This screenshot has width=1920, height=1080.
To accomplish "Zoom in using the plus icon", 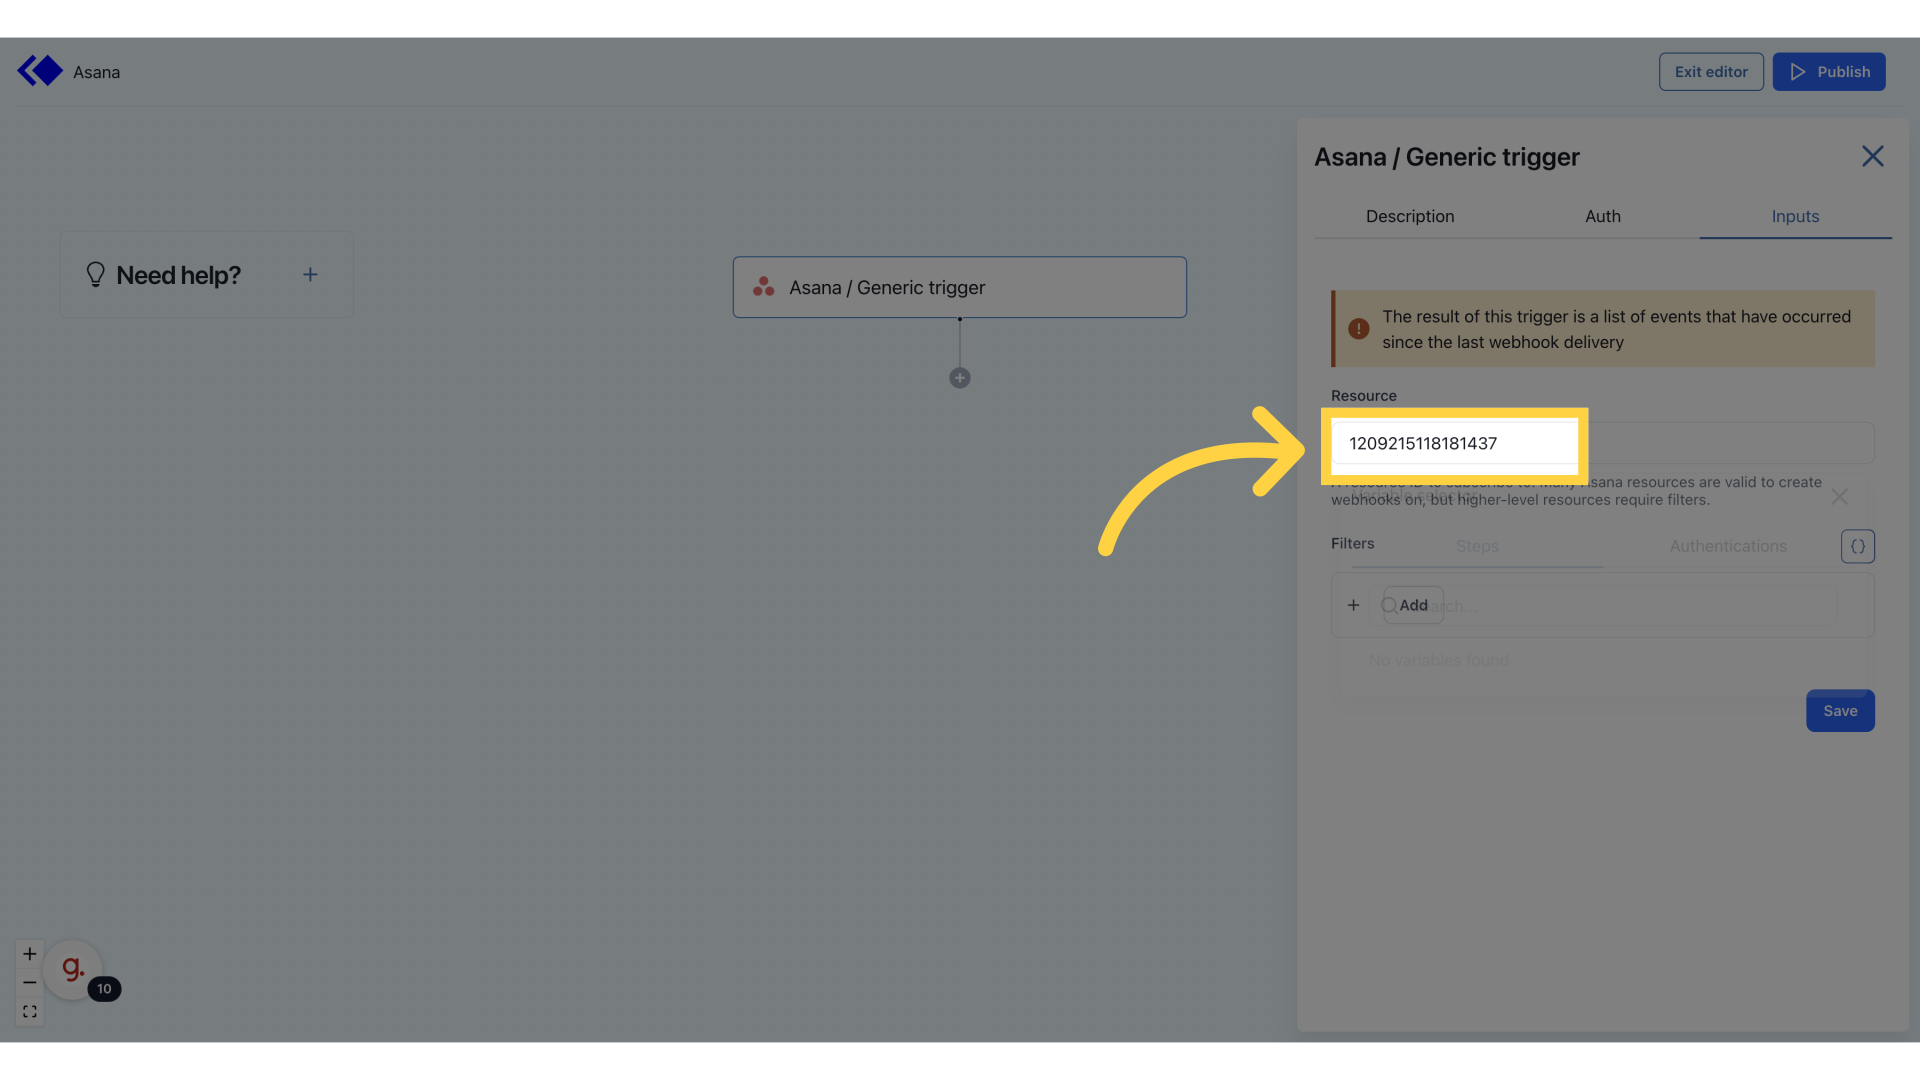I will click(29, 953).
